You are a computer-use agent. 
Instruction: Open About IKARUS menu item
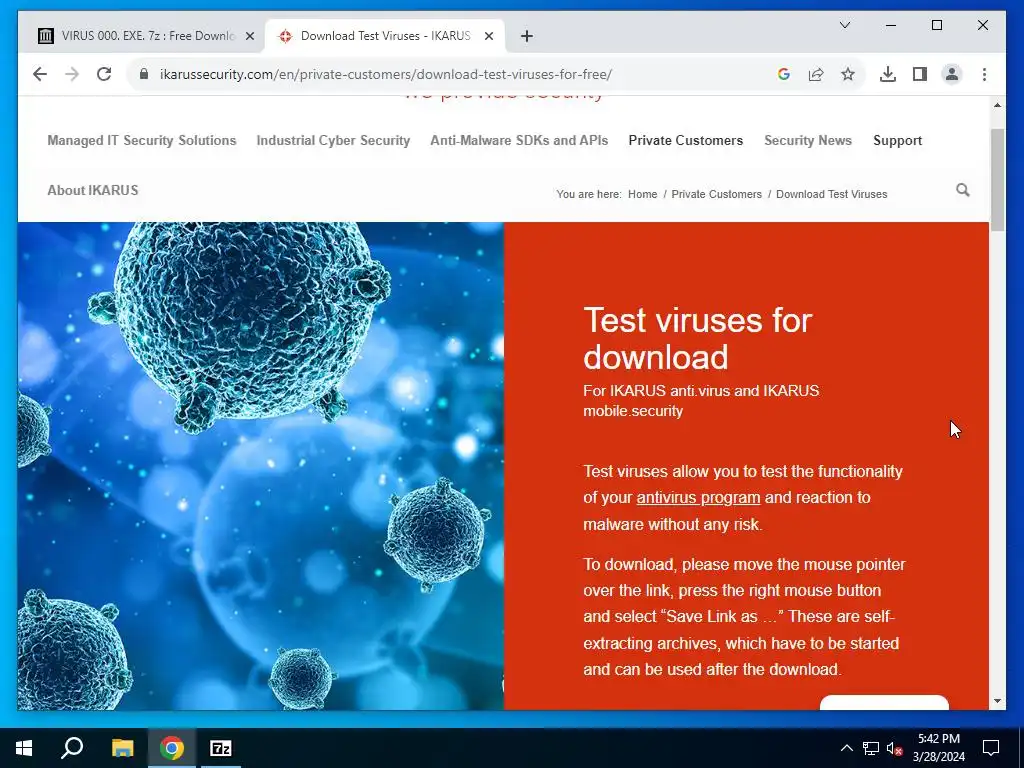click(93, 190)
